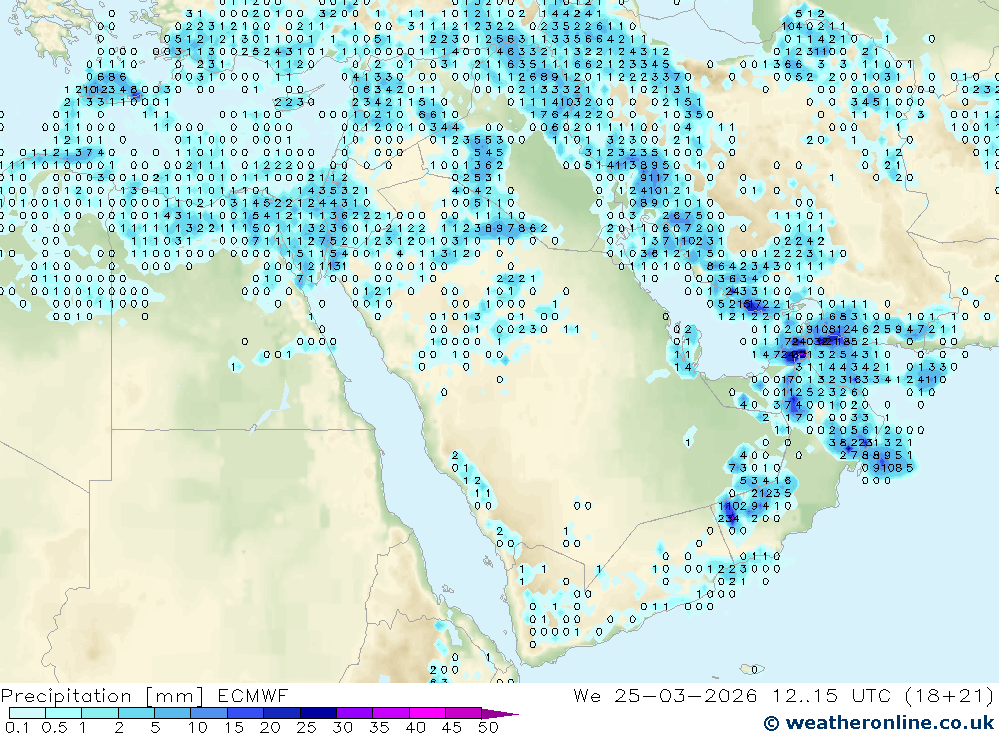Viewport: 1000px width, 733px height.
Task: Select the '45' legend value
Action: 452,727
